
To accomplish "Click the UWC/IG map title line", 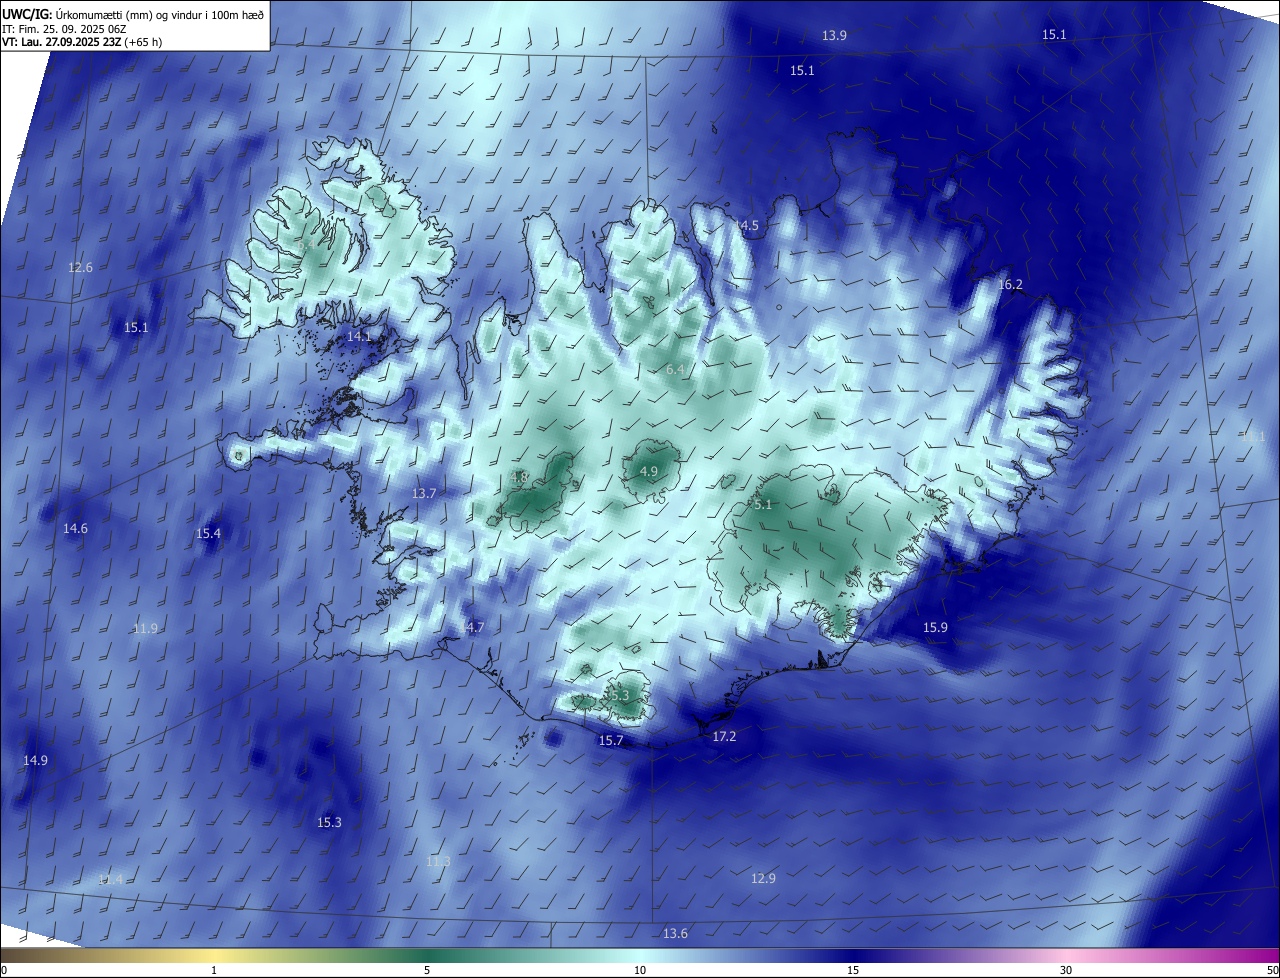I will pos(133,15).
